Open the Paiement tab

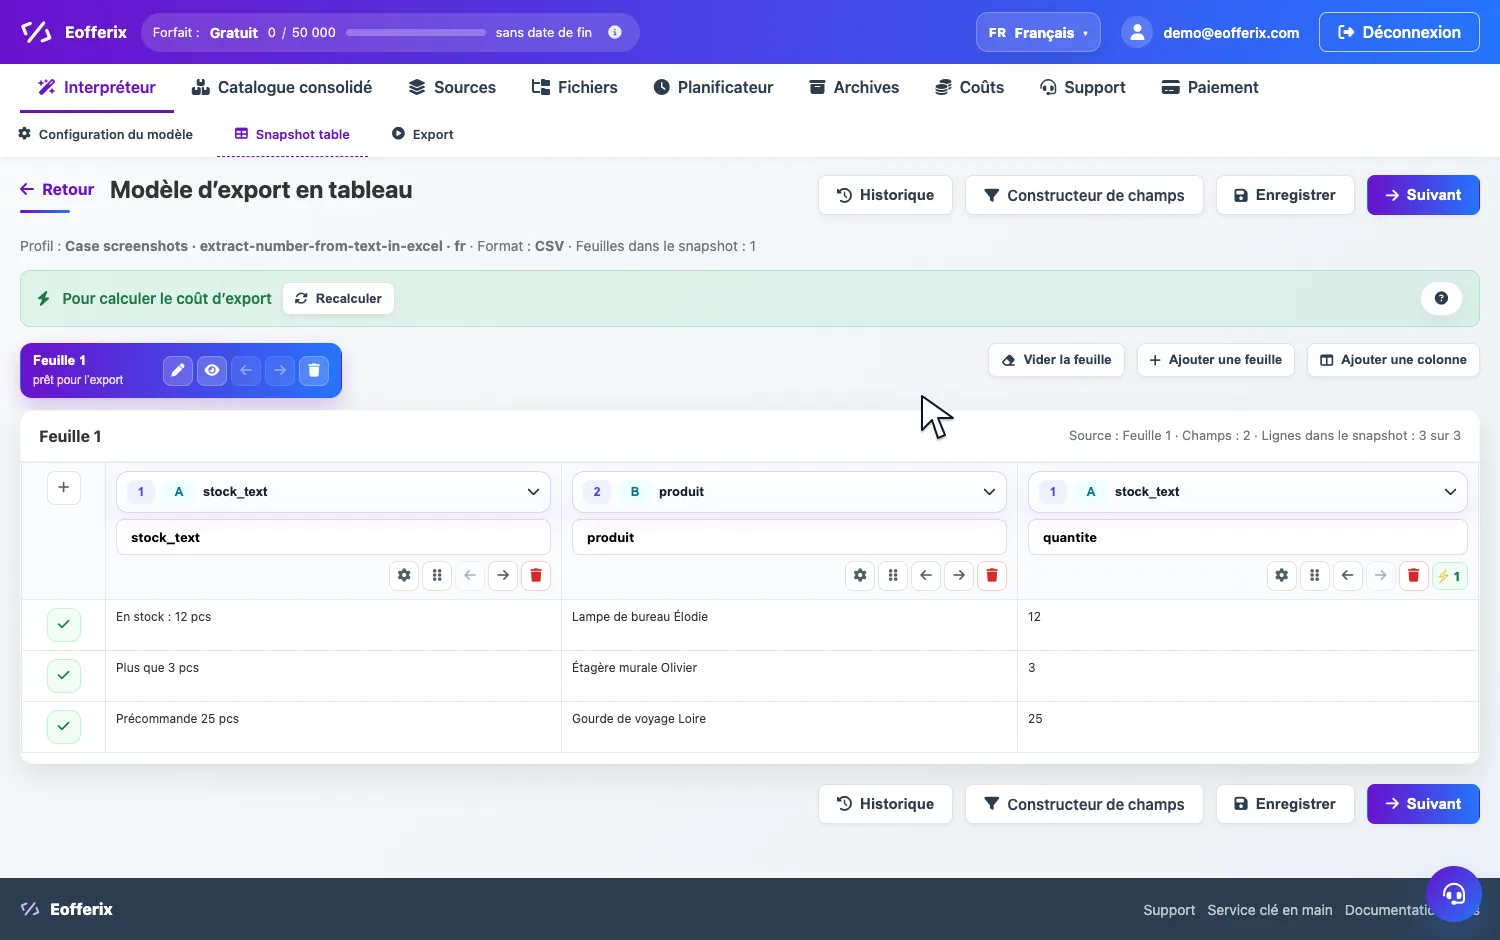pos(1210,87)
